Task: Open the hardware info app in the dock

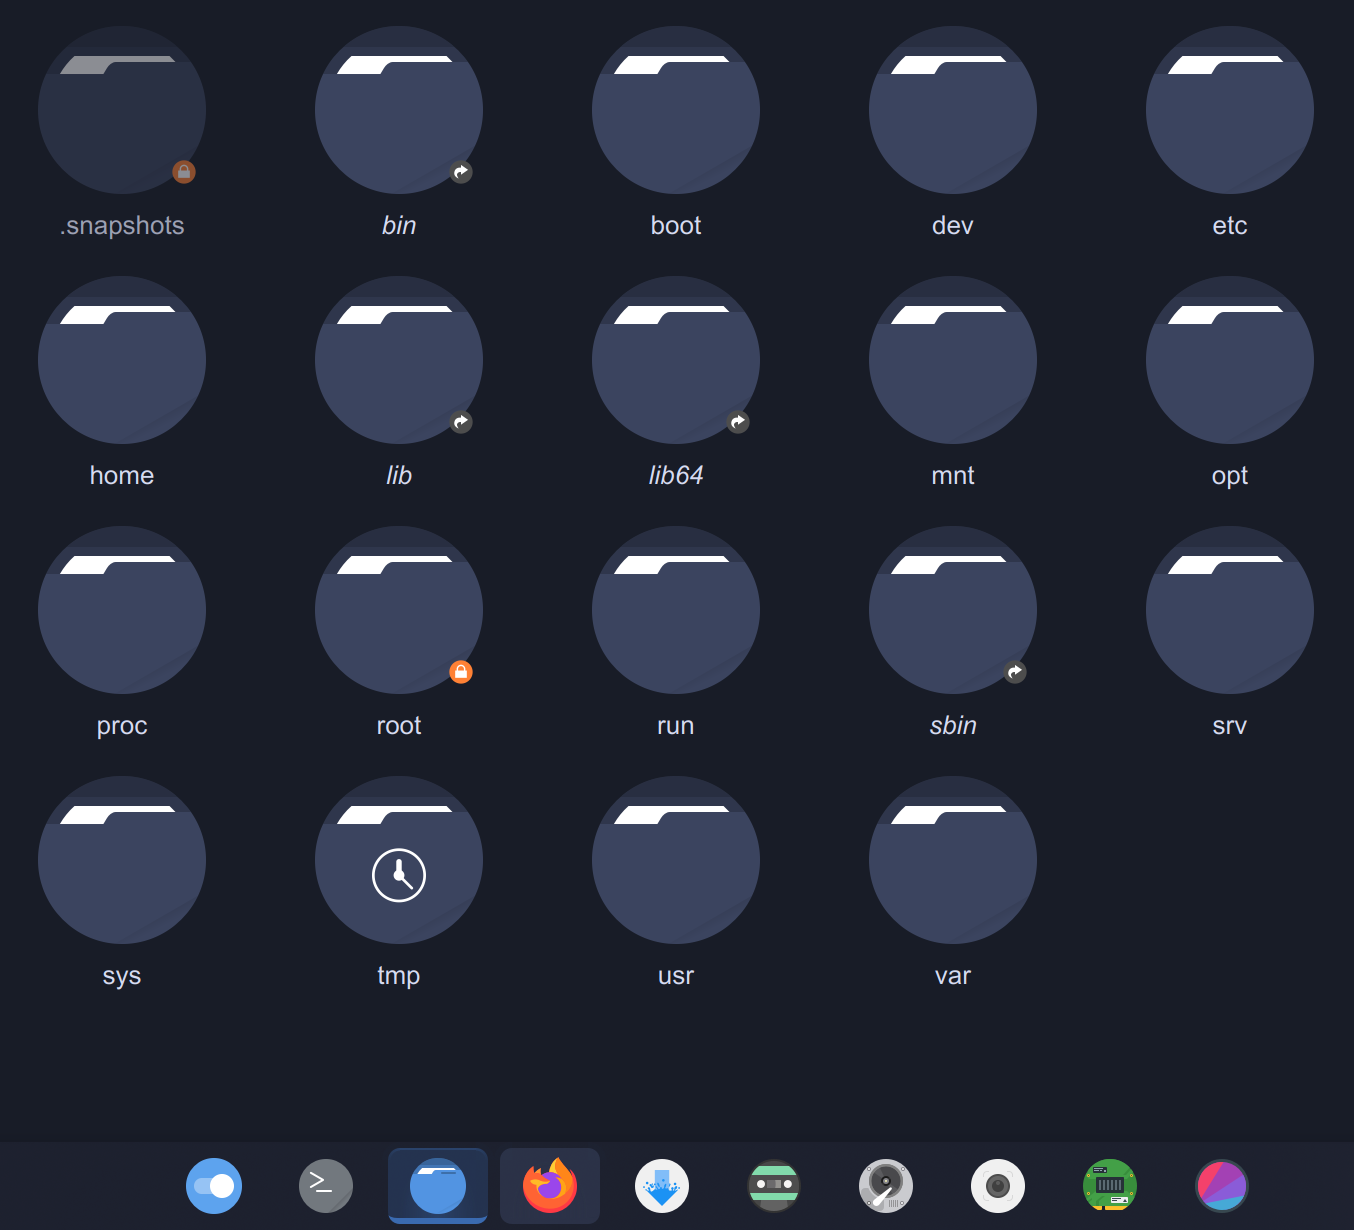Action: [x=1110, y=1186]
